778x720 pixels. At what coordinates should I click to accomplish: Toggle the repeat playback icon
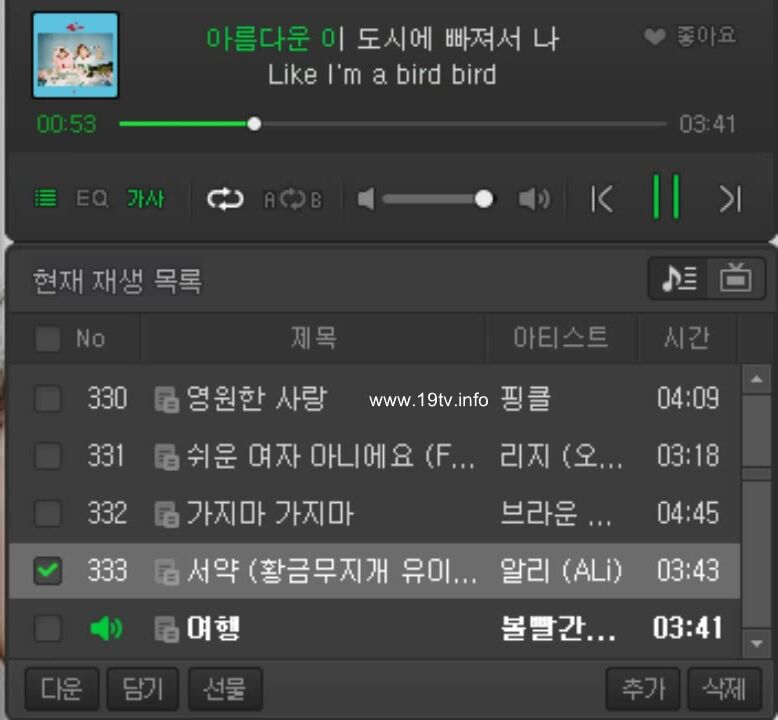tap(225, 199)
